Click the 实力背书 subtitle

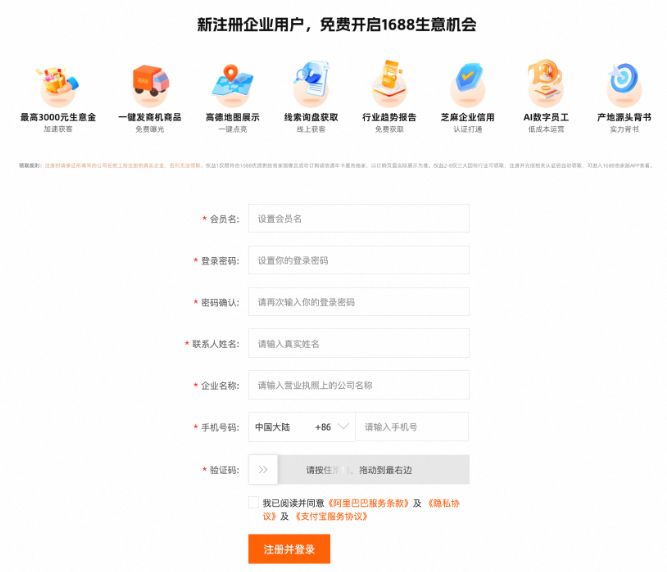(x=624, y=129)
